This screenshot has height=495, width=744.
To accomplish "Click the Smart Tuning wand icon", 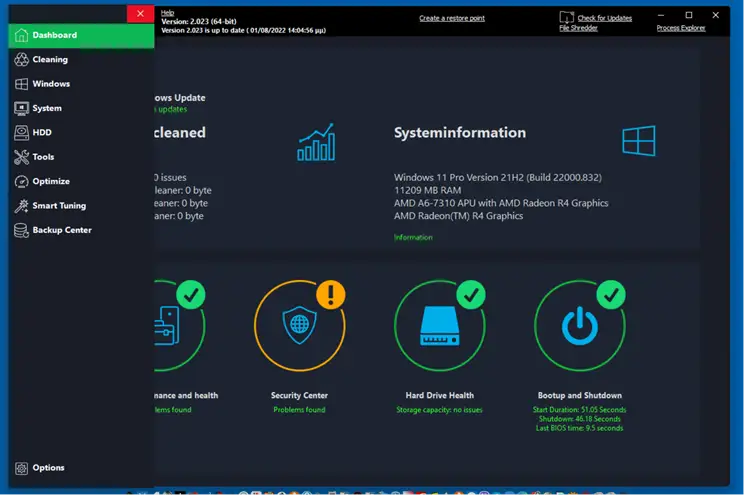I will pyautogui.click(x=21, y=205).
